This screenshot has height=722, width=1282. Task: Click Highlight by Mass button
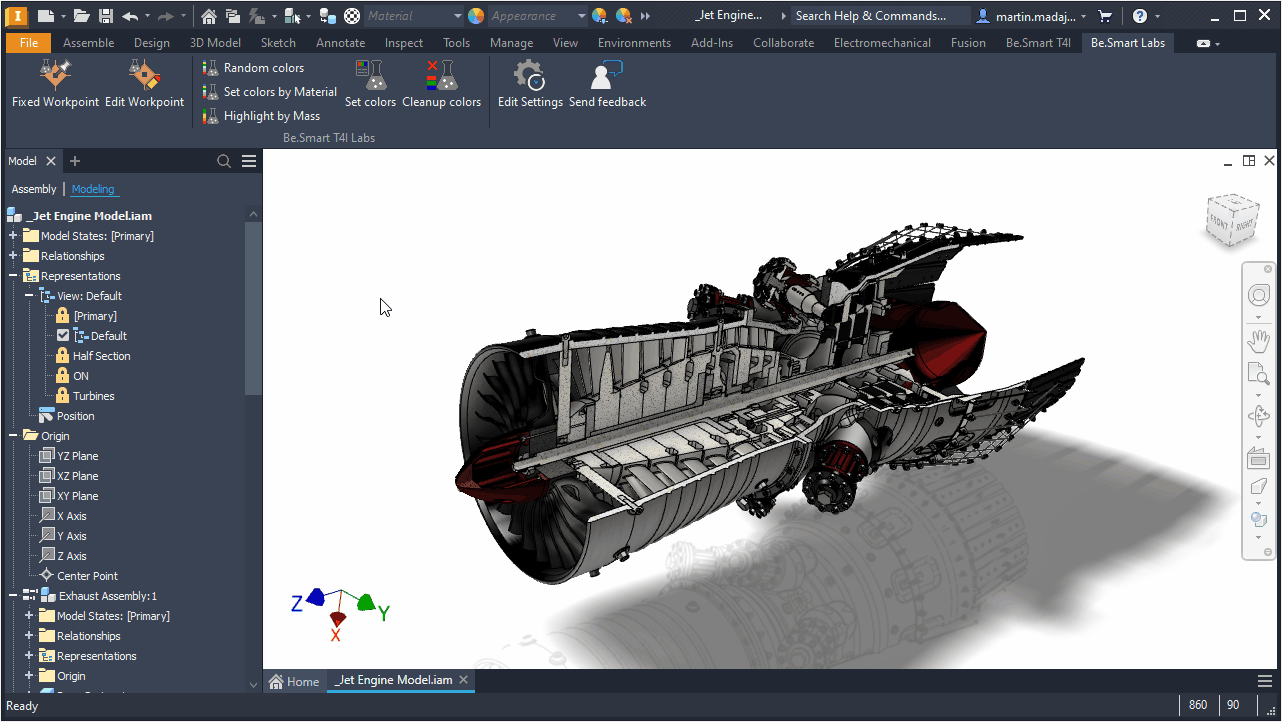(x=271, y=116)
